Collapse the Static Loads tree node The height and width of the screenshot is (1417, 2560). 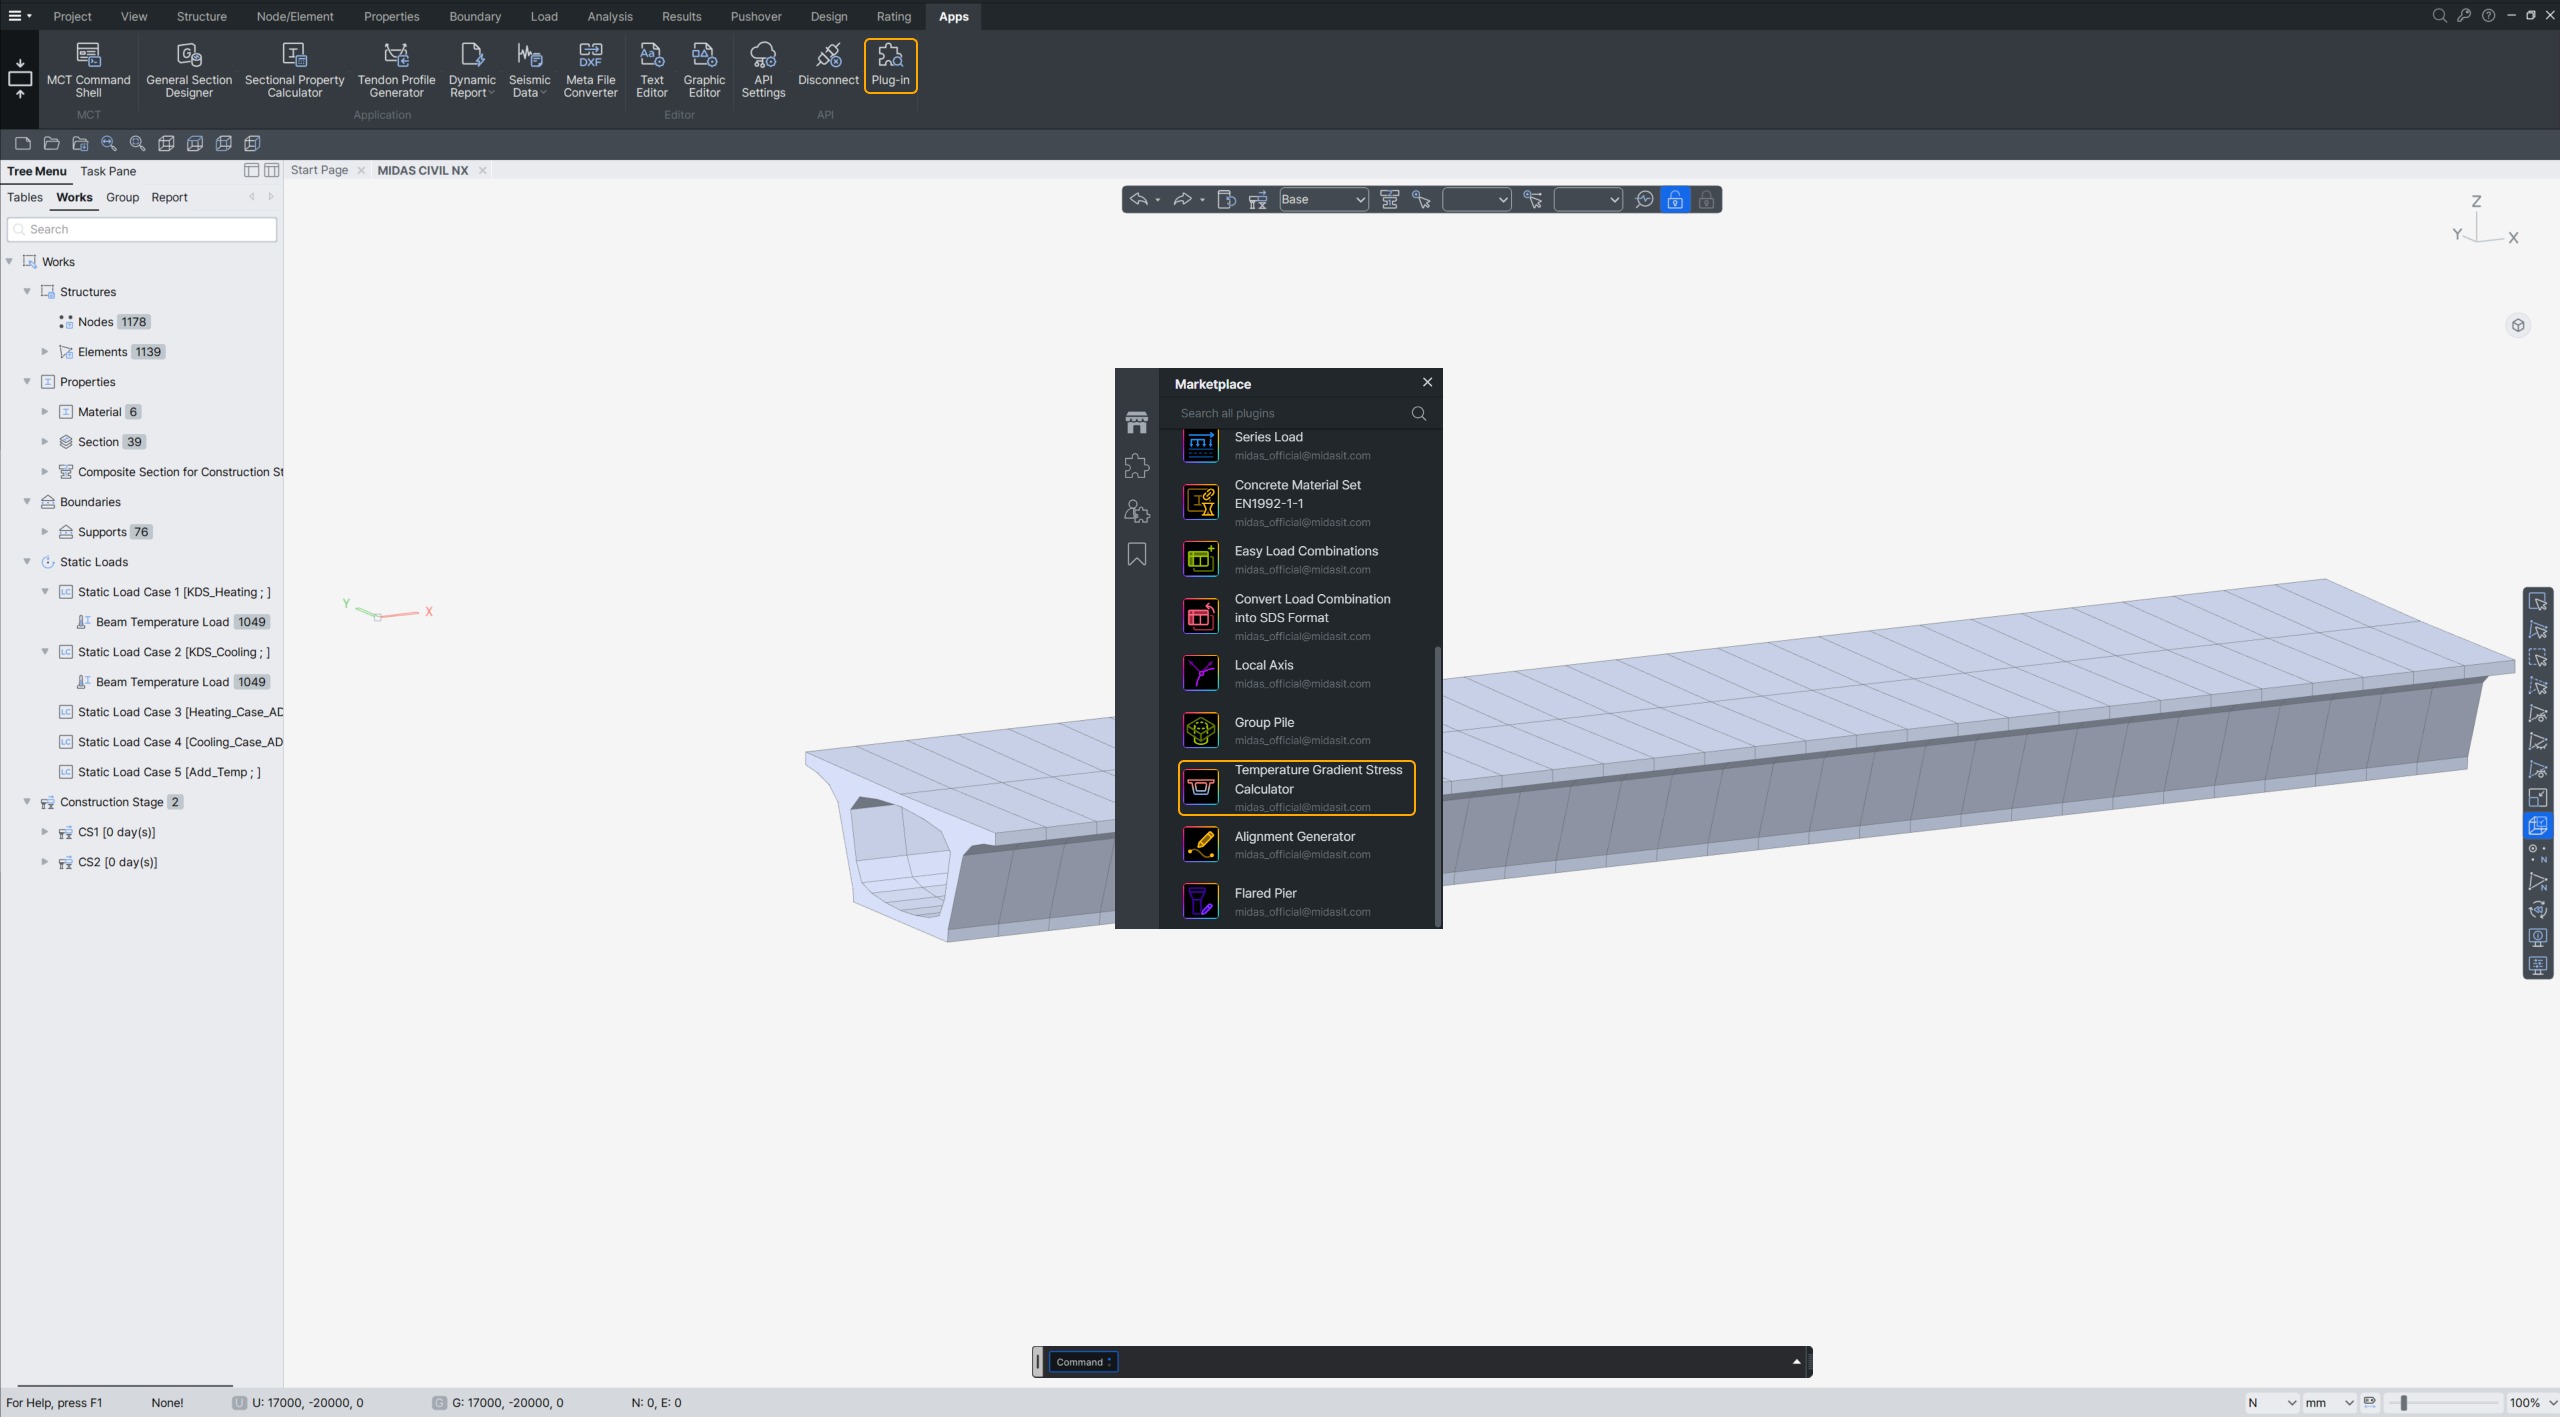(27, 562)
